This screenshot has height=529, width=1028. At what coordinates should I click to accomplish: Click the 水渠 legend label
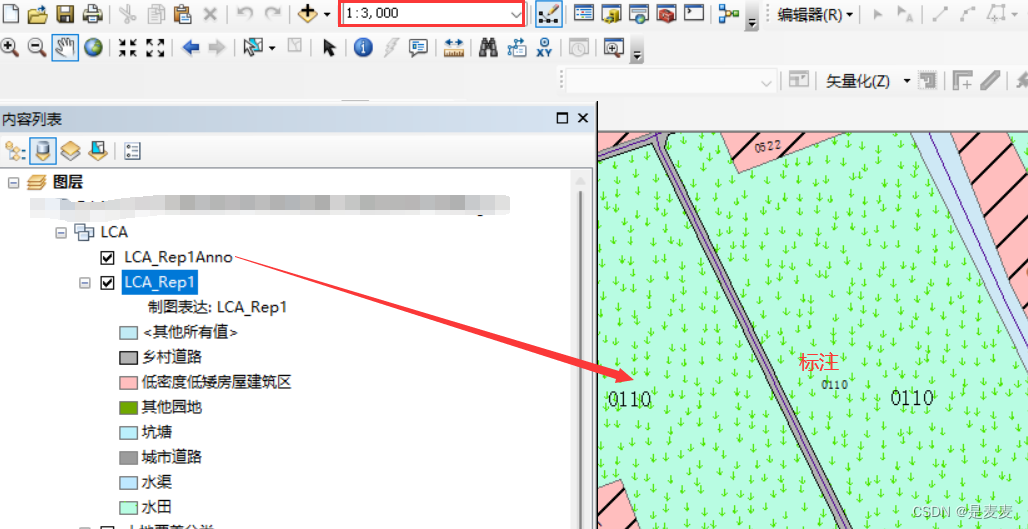pyautogui.click(x=157, y=482)
